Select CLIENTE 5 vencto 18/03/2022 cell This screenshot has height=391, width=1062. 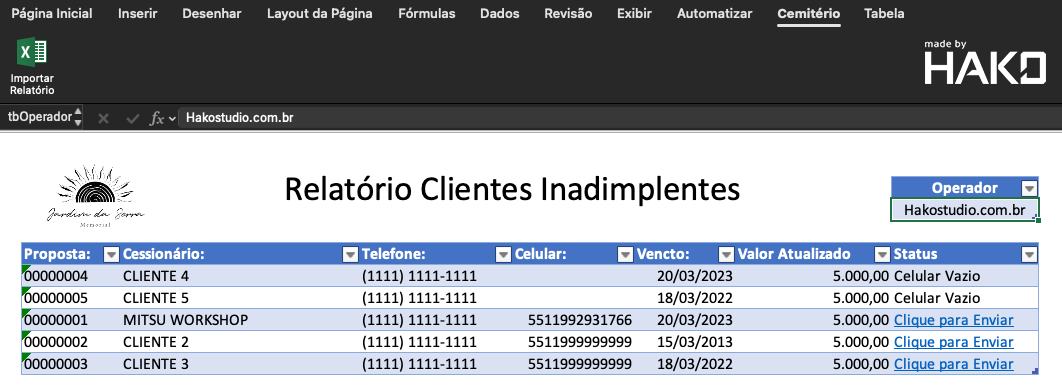[x=685, y=298]
